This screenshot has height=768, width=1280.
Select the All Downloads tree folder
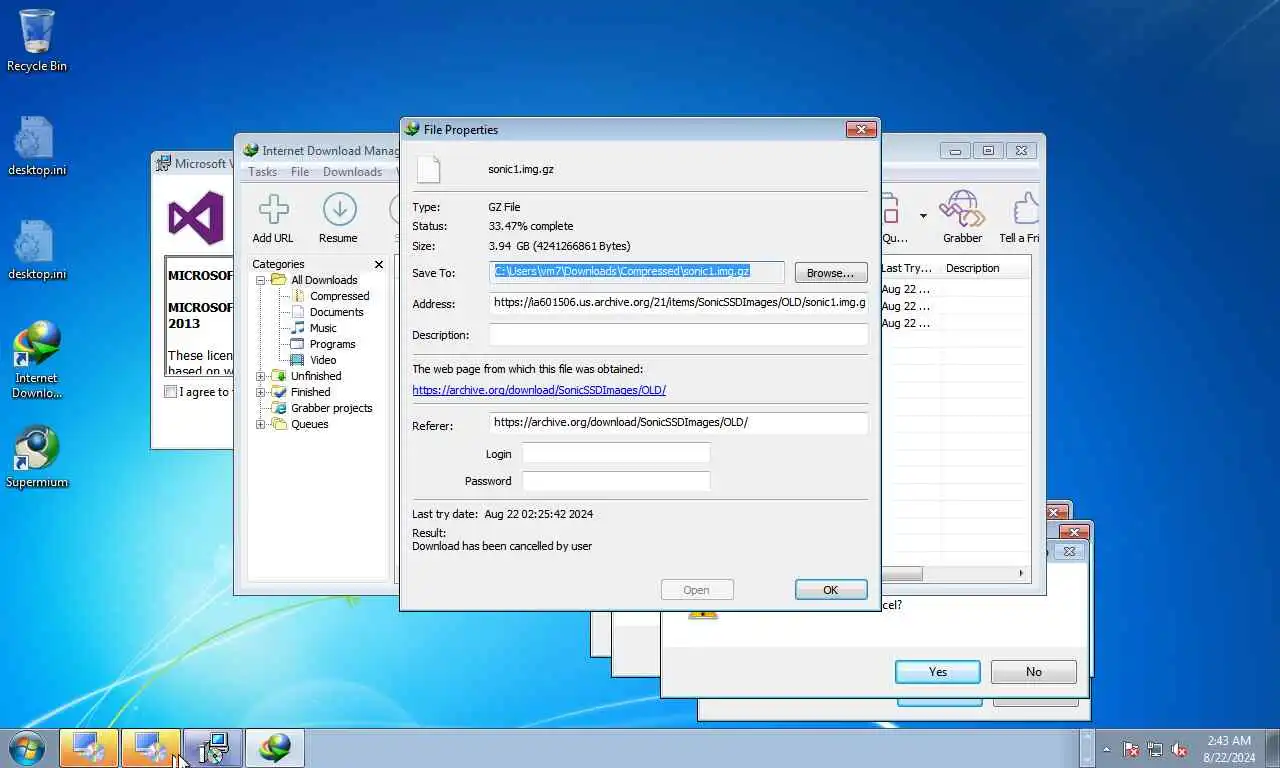click(x=314, y=280)
